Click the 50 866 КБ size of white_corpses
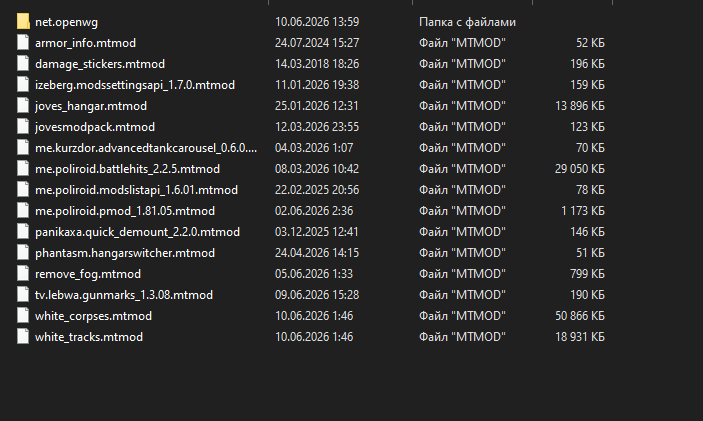Viewport: 703px width, 421px height. pos(580,316)
